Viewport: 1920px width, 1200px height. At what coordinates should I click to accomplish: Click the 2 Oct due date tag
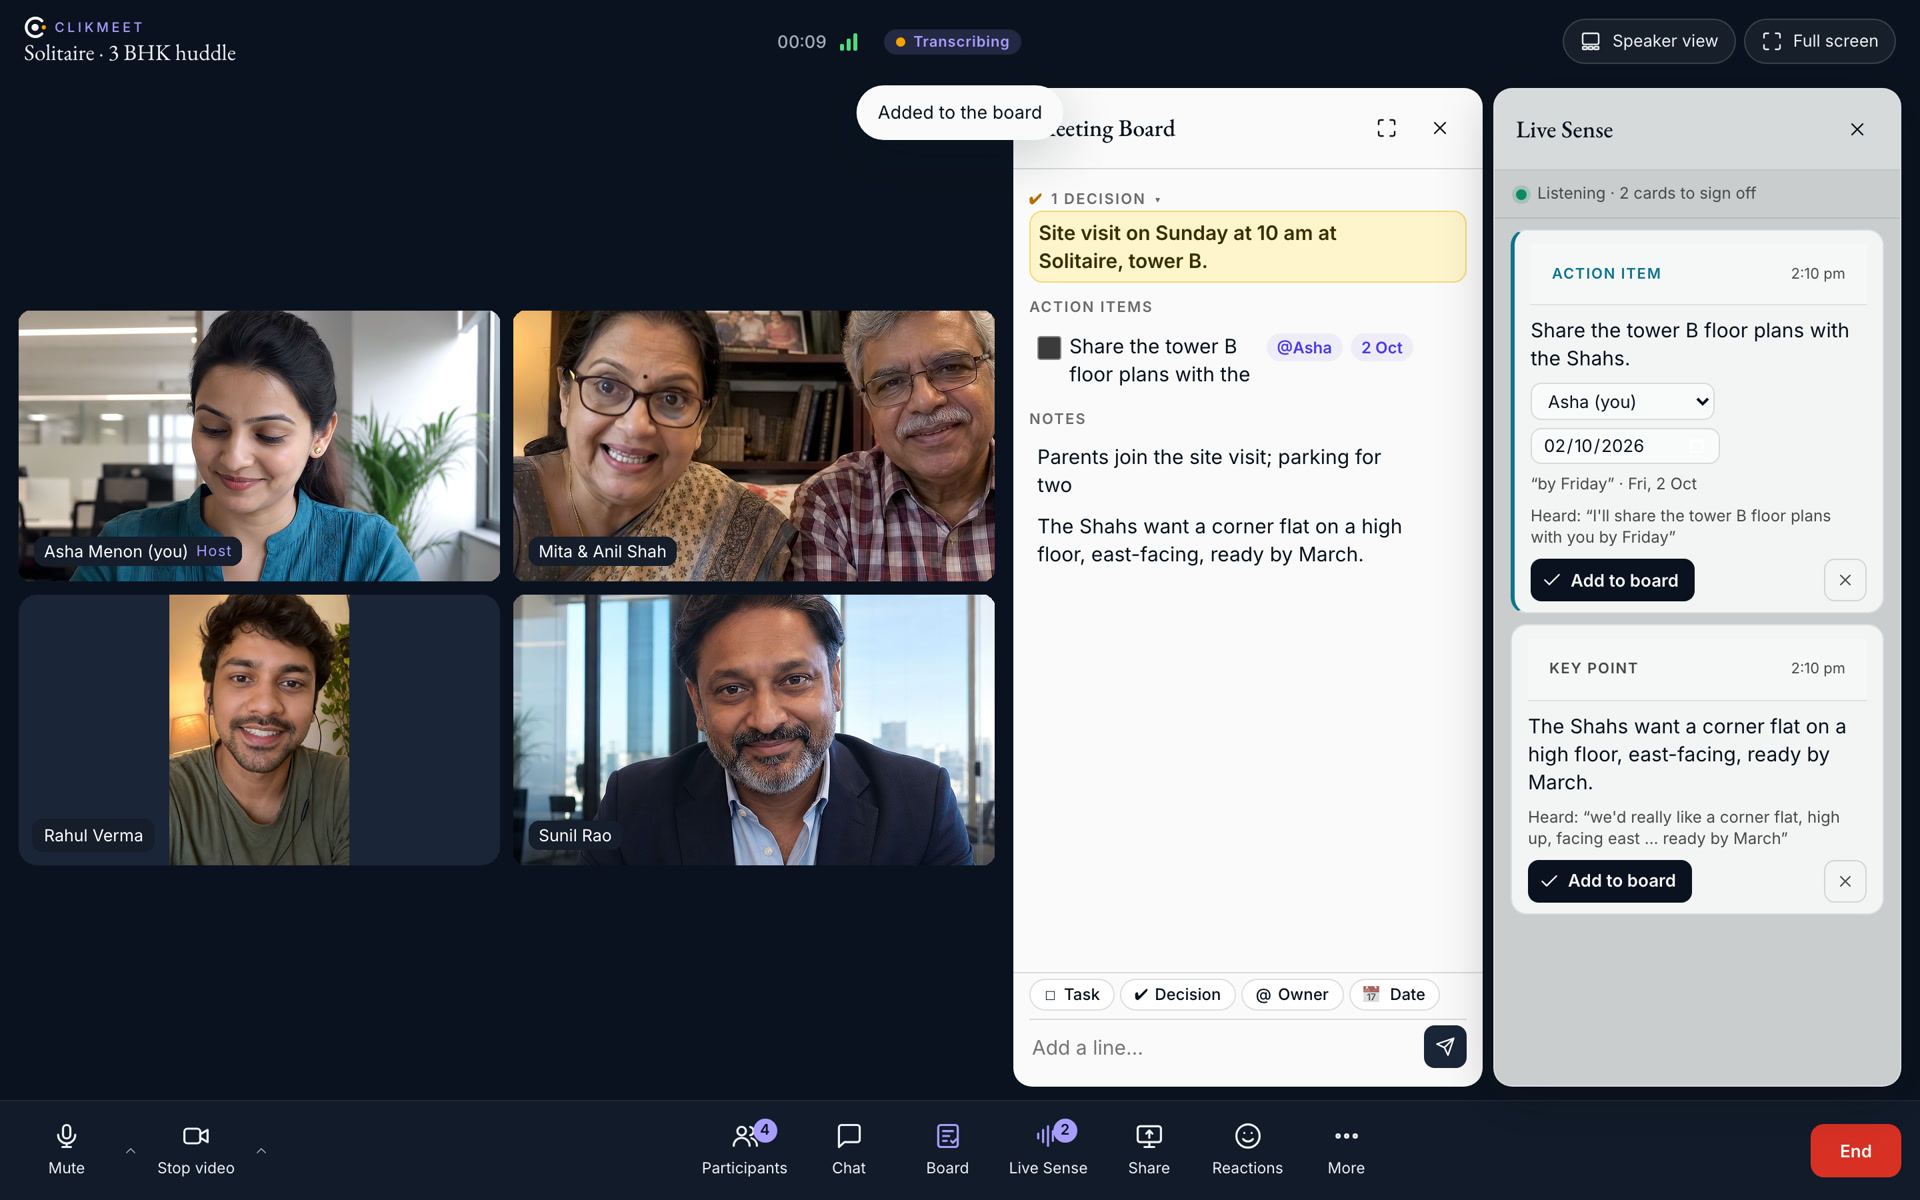(1381, 347)
